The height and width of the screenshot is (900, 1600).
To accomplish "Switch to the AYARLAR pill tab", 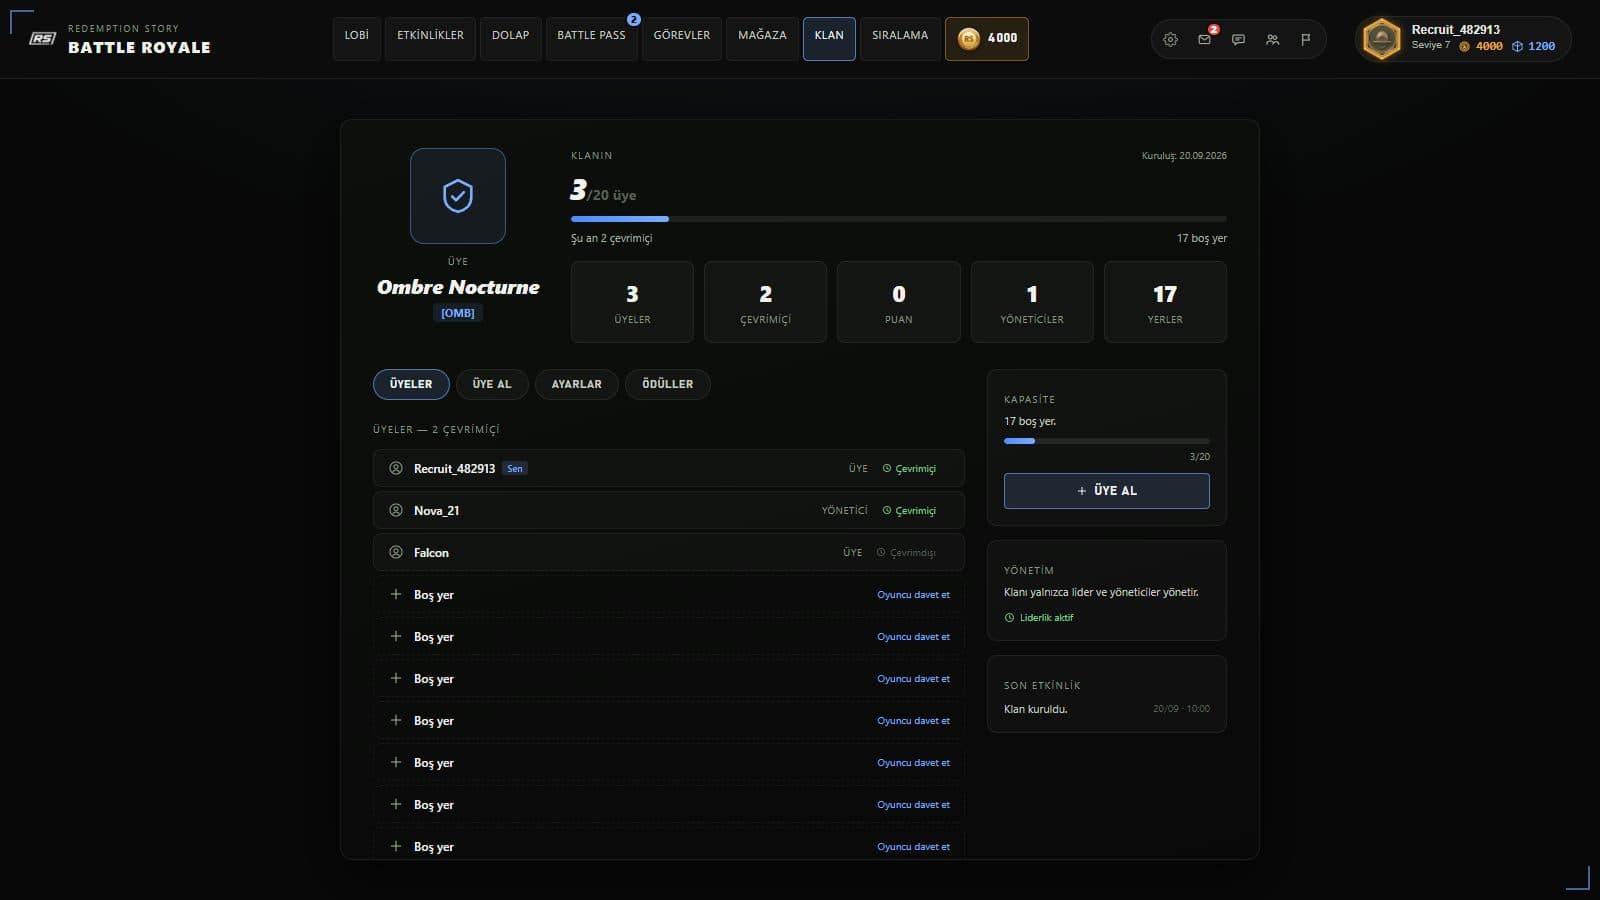I will point(577,384).
